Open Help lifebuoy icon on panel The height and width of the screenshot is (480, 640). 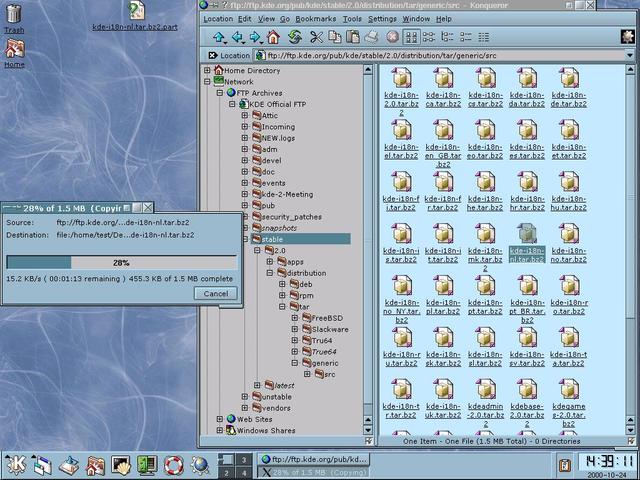coord(174,465)
